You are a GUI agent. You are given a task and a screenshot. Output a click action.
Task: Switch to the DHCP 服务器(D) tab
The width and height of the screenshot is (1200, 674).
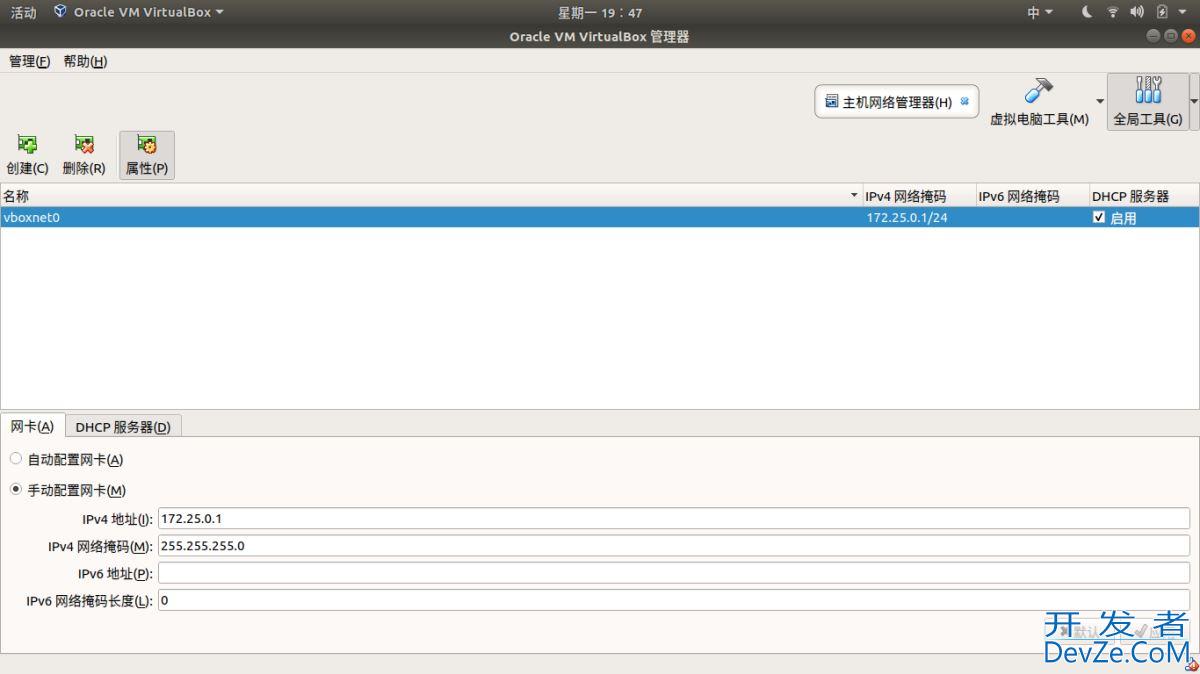[123, 427]
